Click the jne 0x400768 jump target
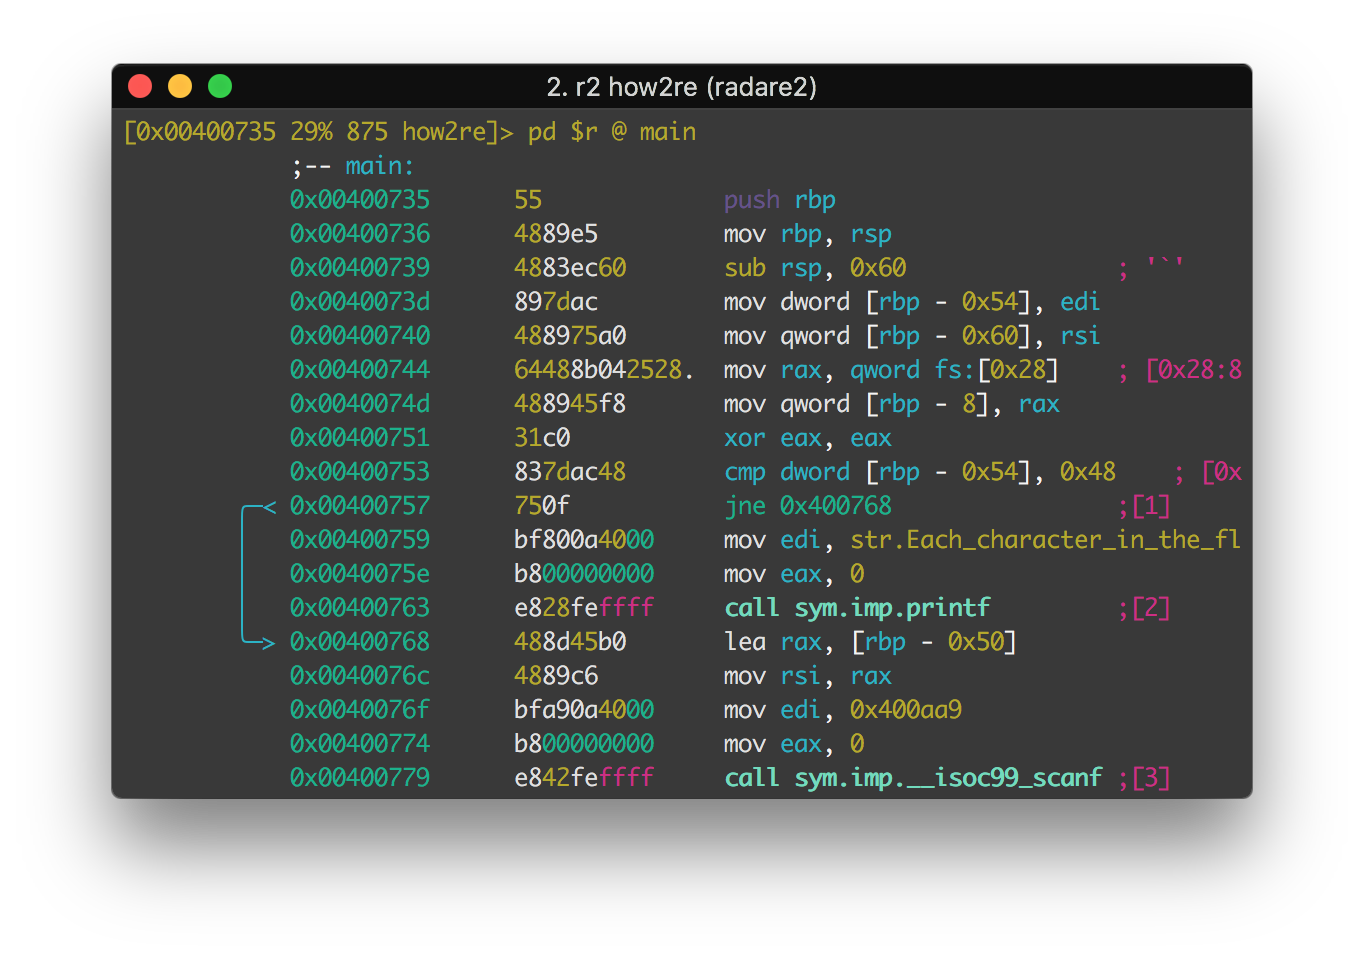 [836, 506]
